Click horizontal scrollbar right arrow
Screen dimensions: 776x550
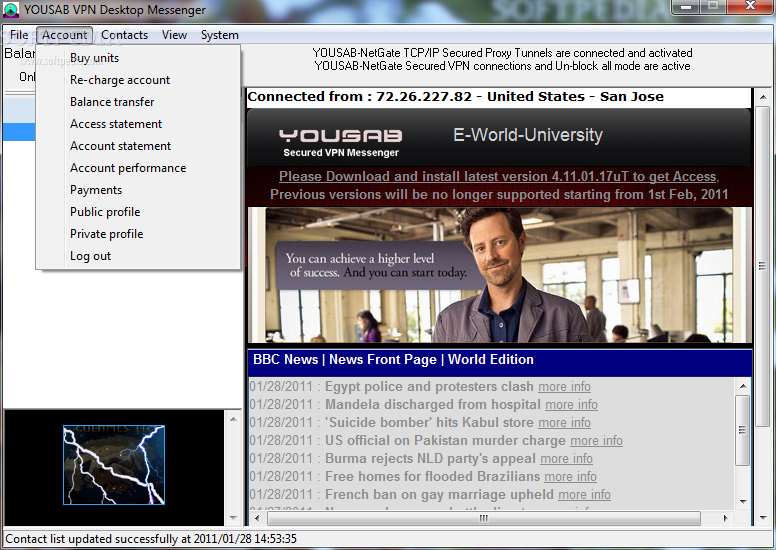coord(726,518)
